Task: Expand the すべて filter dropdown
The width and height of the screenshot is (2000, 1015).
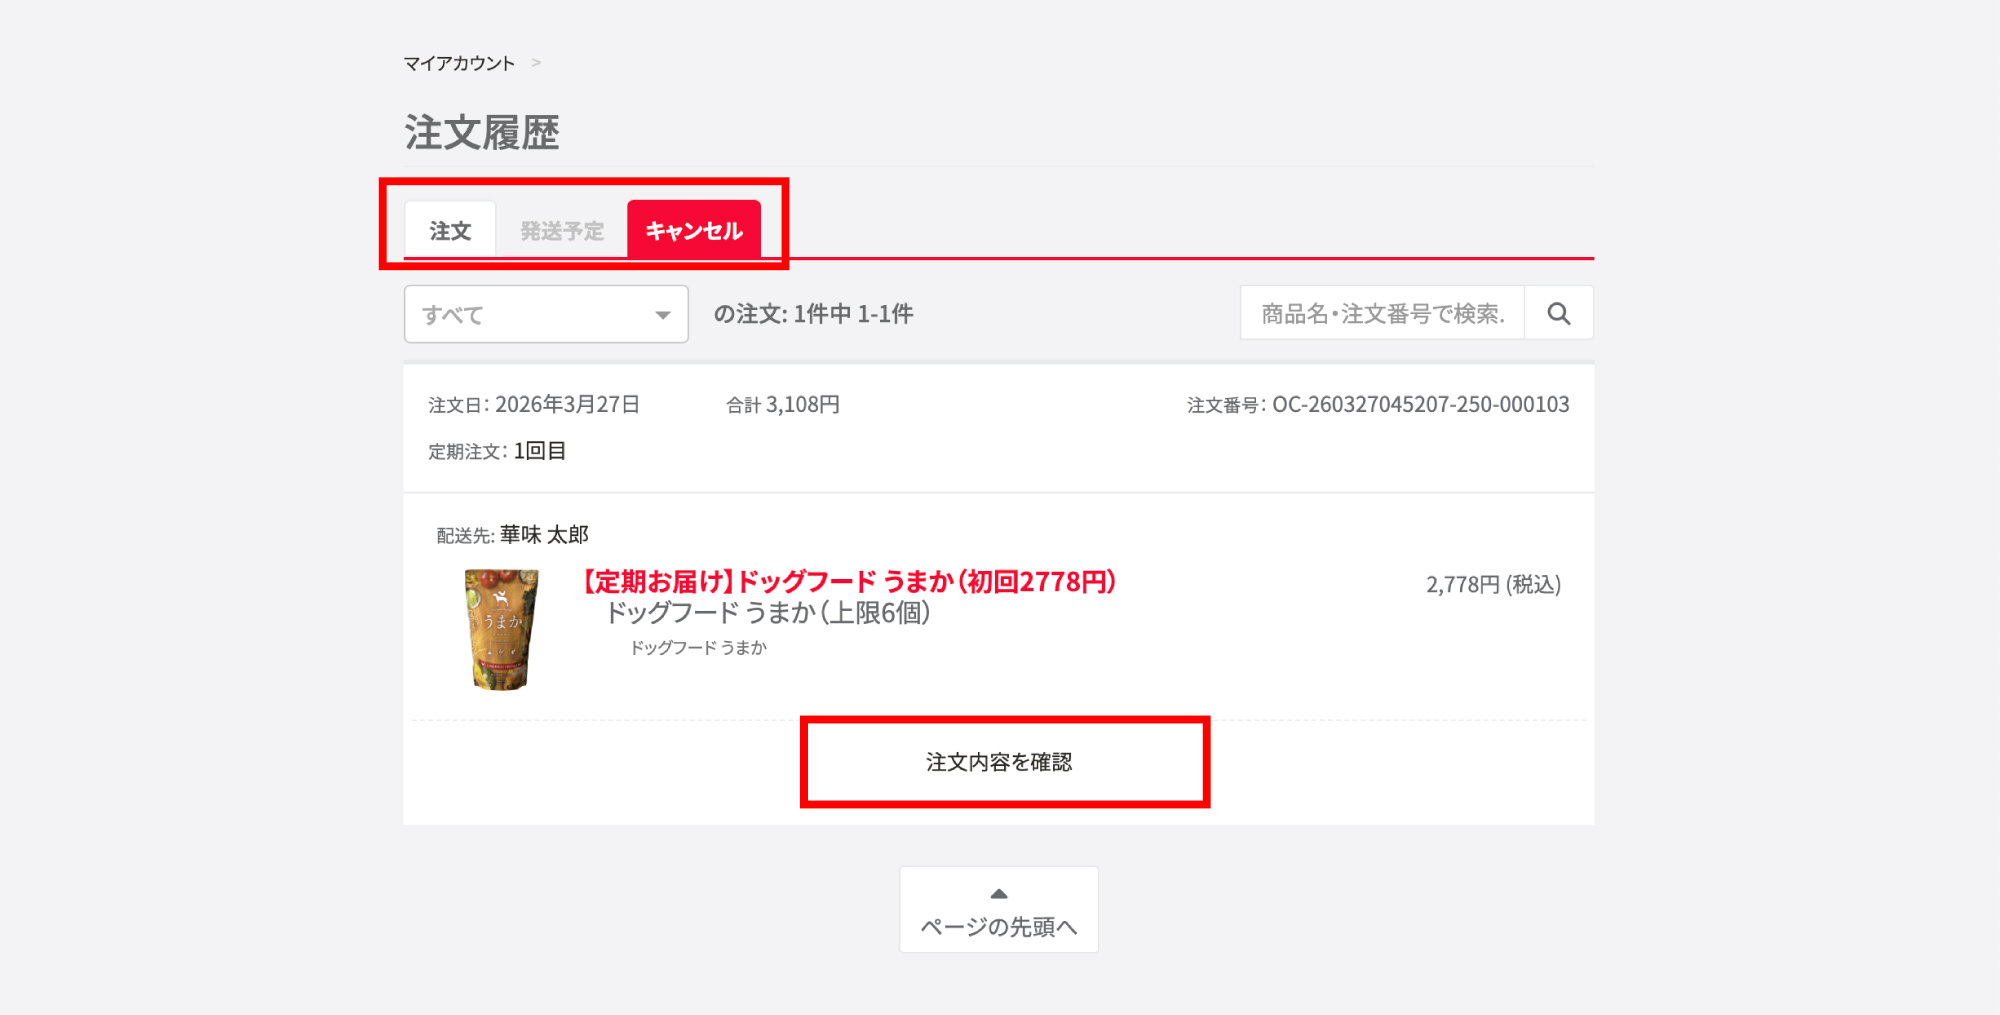Action: click(x=545, y=315)
